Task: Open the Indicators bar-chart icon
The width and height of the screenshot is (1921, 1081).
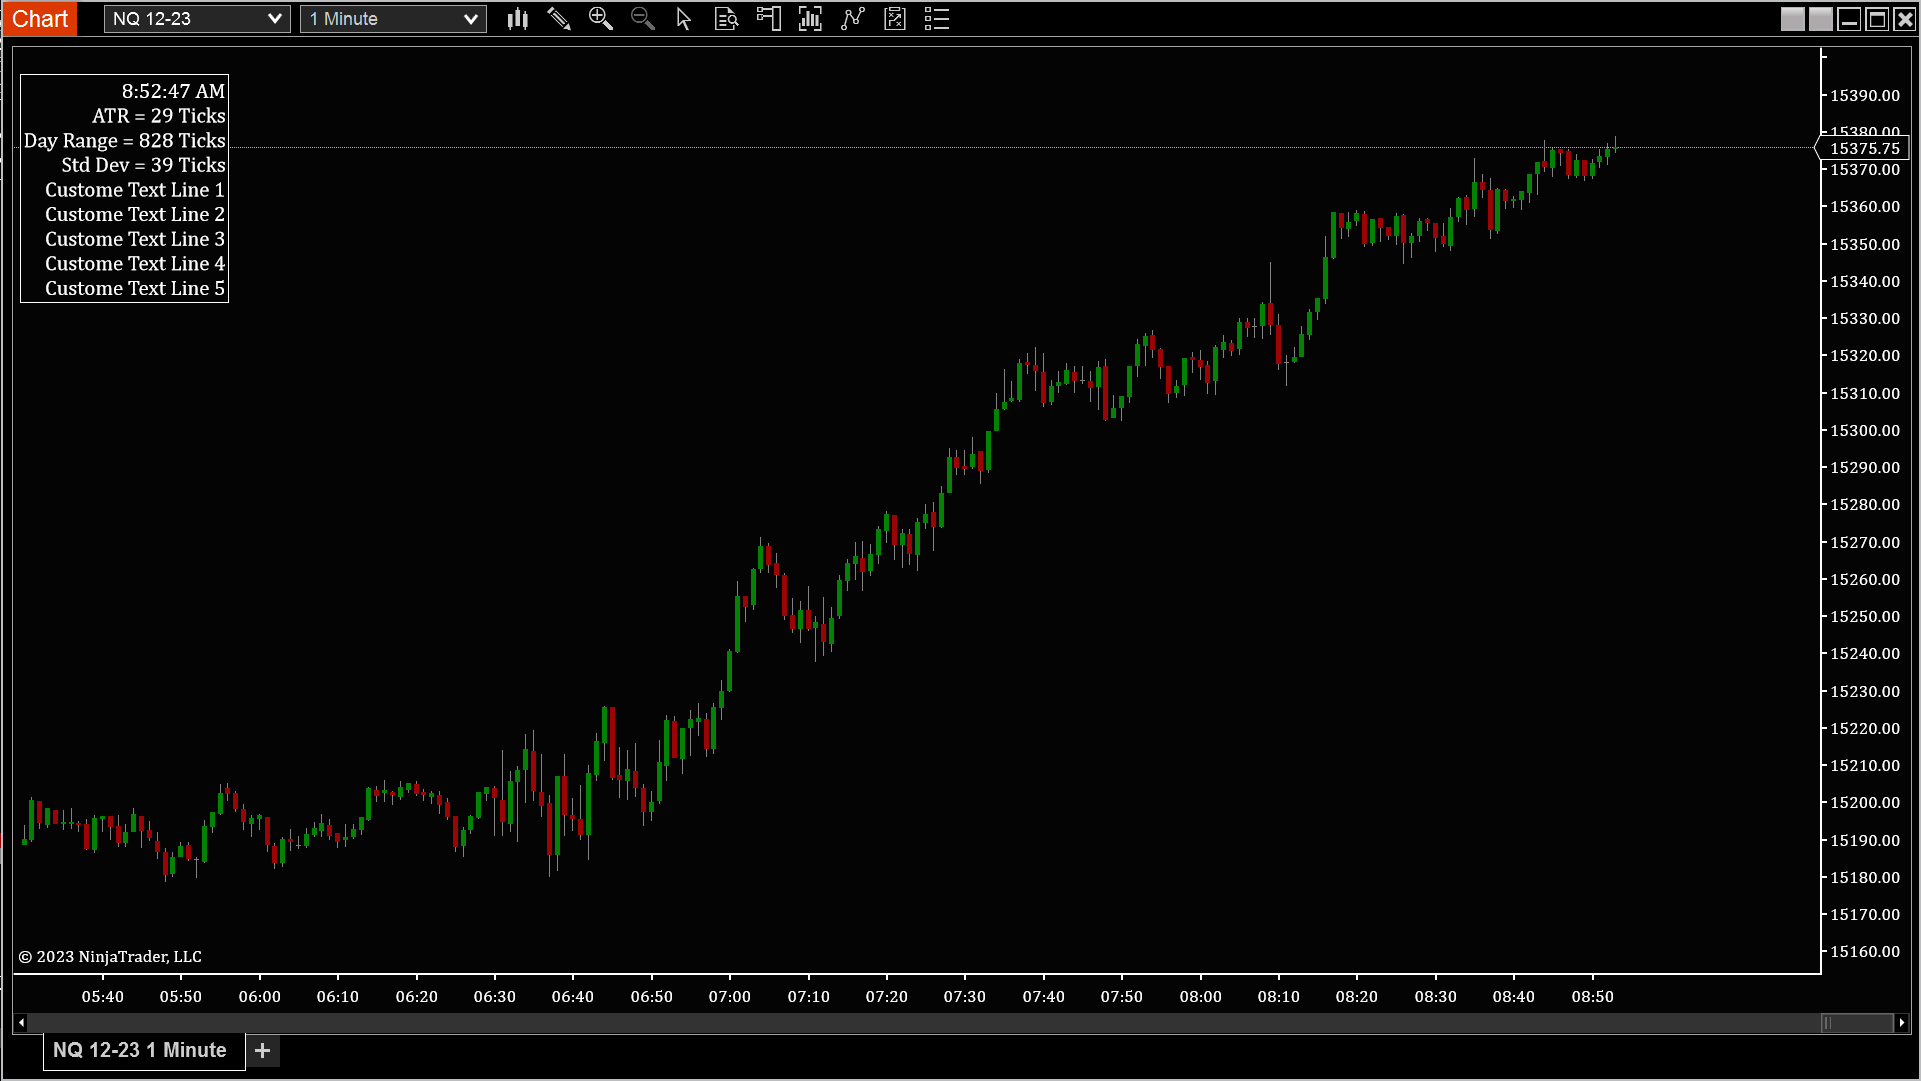Action: (810, 19)
